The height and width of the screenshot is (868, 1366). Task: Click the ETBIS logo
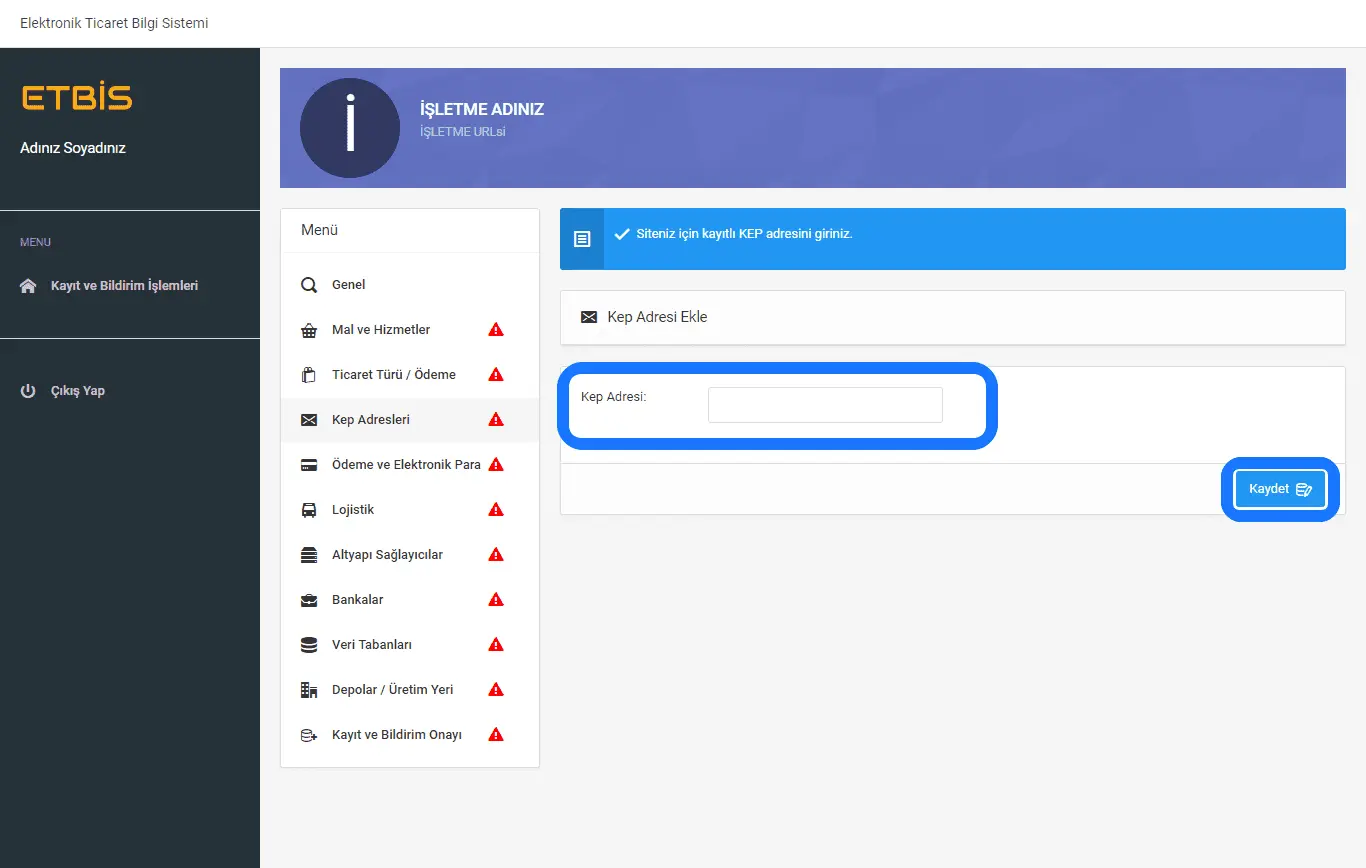click(76, 98)
